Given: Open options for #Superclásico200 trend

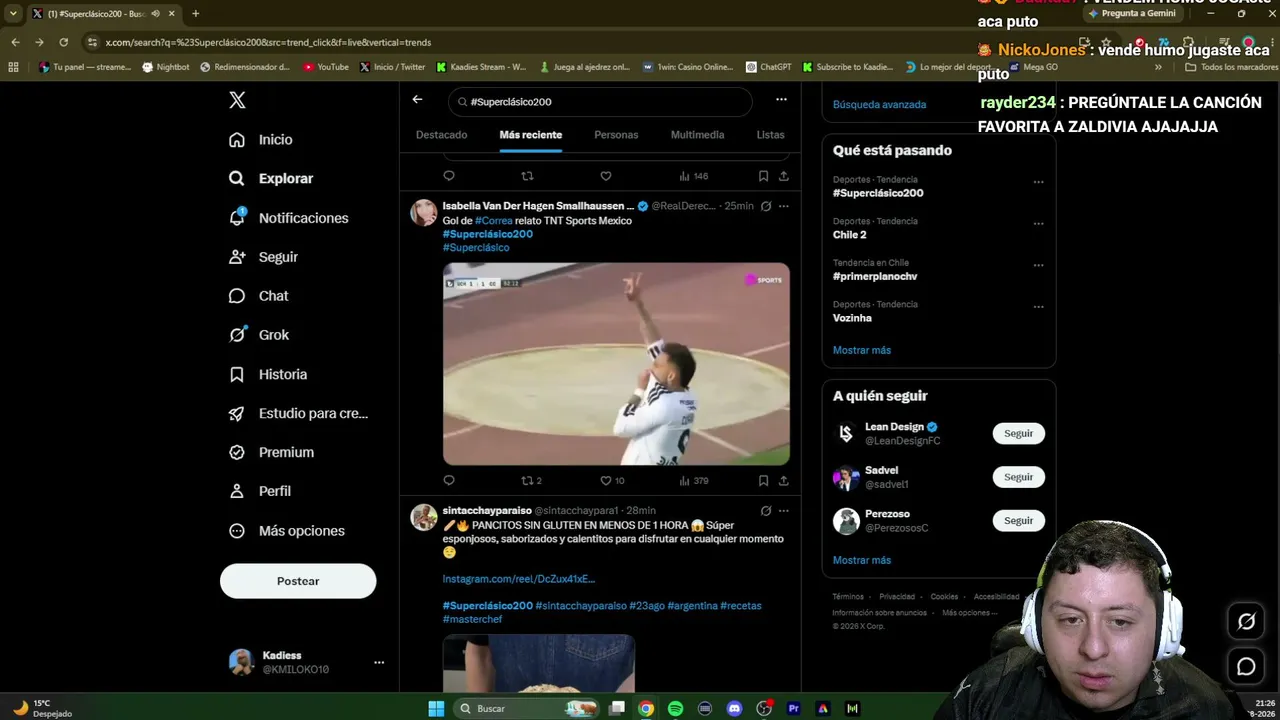Looking at the screenshot, I should [x=1038, y=182].
